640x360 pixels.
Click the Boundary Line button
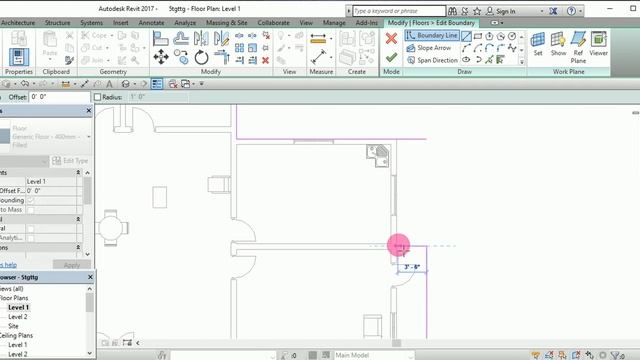coord(432,36)
